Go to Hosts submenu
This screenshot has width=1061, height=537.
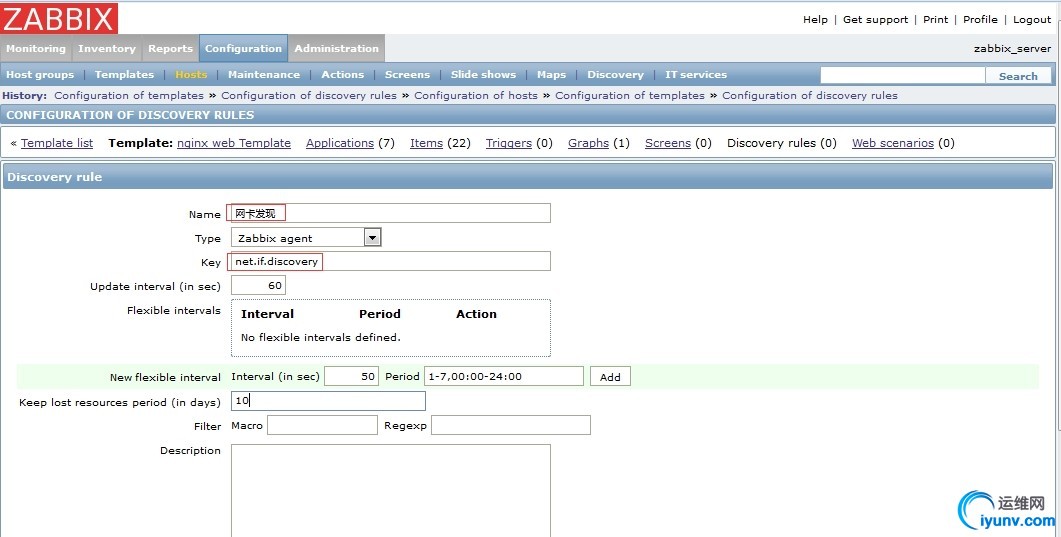coord(191,74)
